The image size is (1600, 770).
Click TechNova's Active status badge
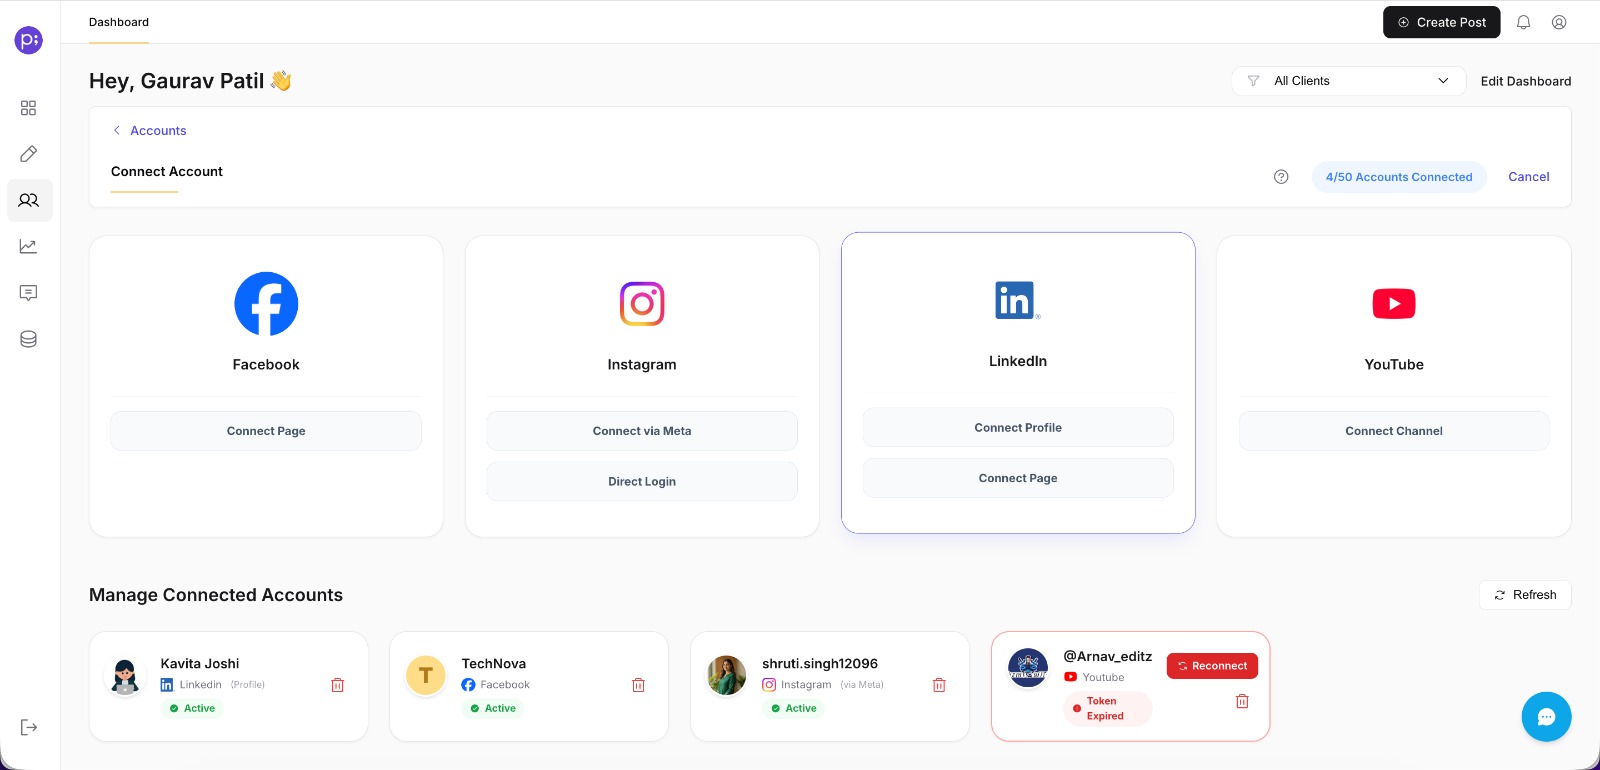493,708
